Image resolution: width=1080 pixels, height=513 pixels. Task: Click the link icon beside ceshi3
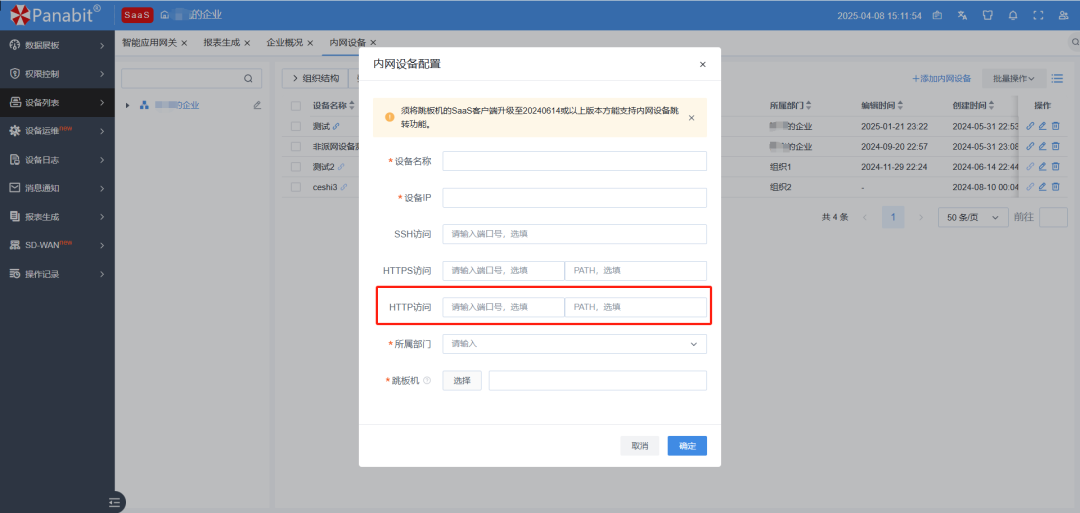[x=344, y=187]
